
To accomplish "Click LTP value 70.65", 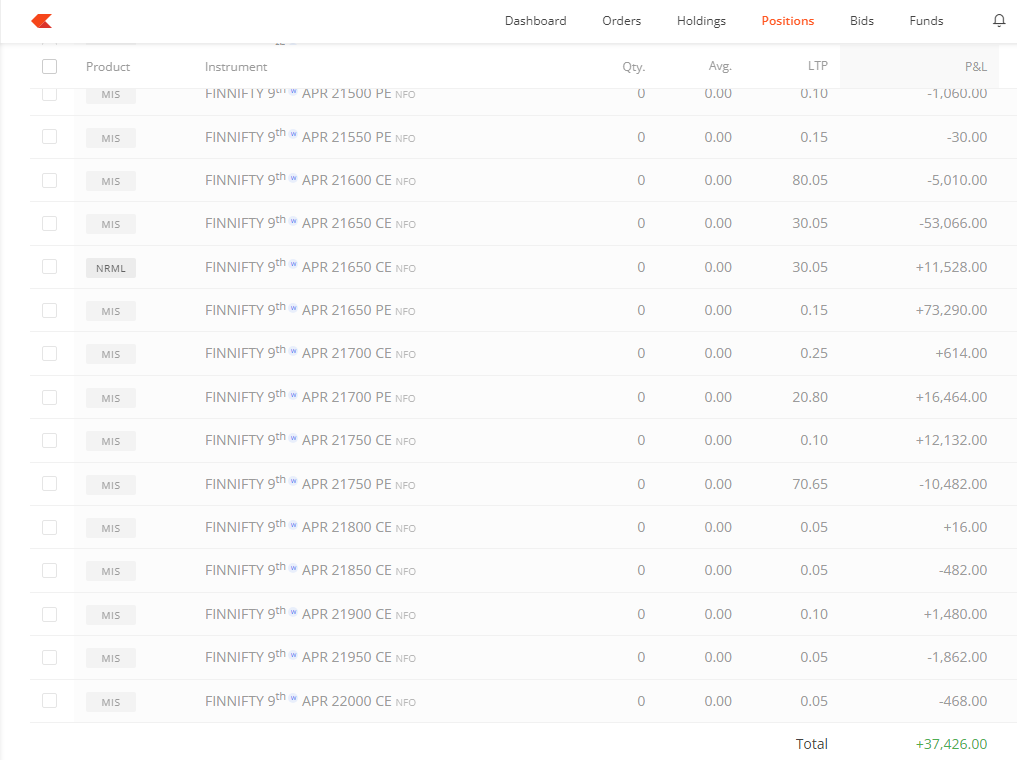I will [809, 484].
